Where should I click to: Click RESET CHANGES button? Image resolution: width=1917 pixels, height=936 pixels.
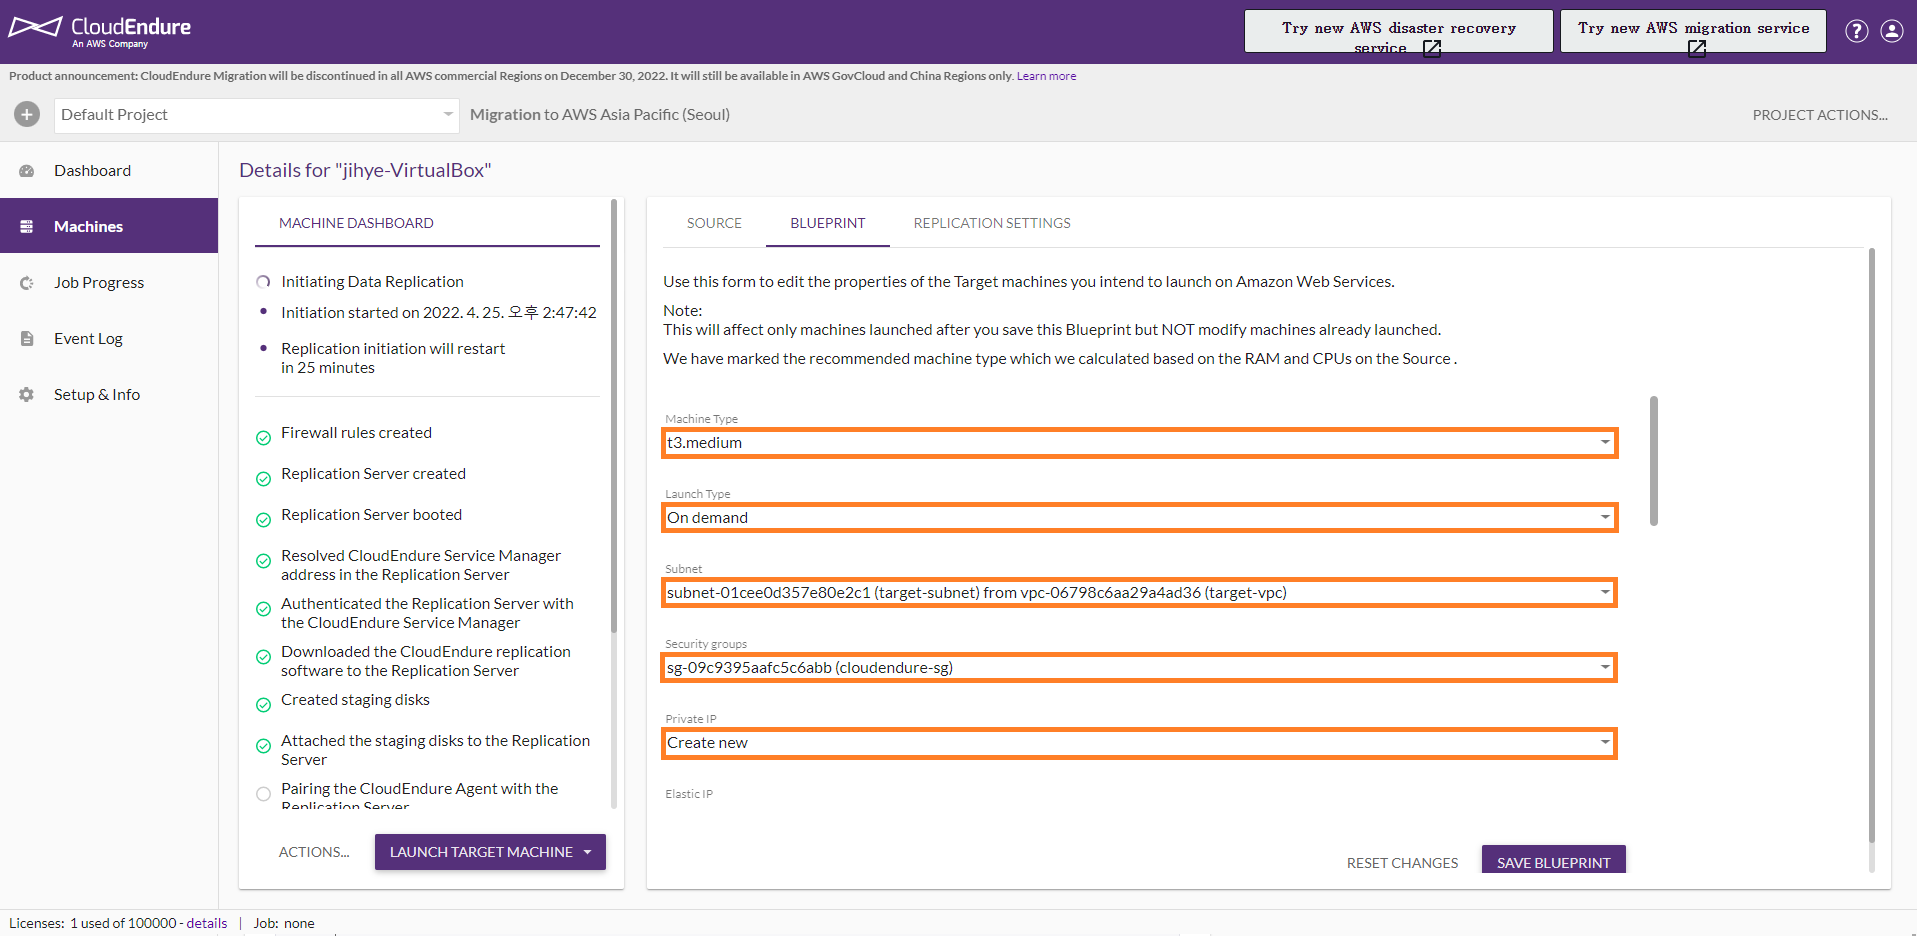(1402, 863)
